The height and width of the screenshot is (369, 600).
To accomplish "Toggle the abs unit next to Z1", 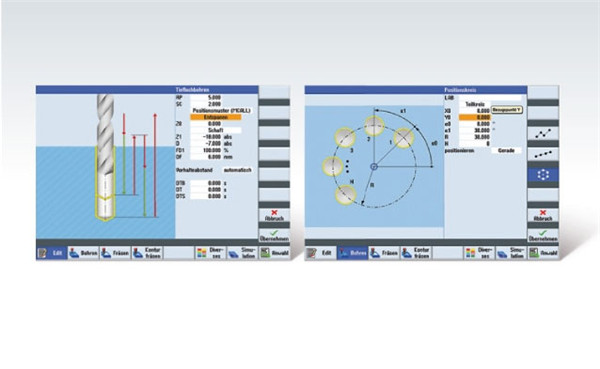I will pyautogui.click(x=228, y=137).
